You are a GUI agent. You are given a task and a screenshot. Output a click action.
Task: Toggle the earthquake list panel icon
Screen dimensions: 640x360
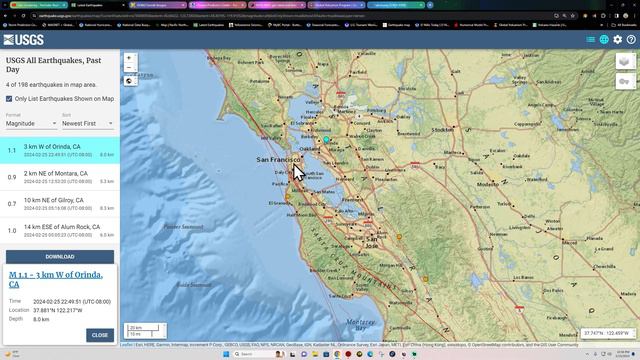tap(590, 40)
